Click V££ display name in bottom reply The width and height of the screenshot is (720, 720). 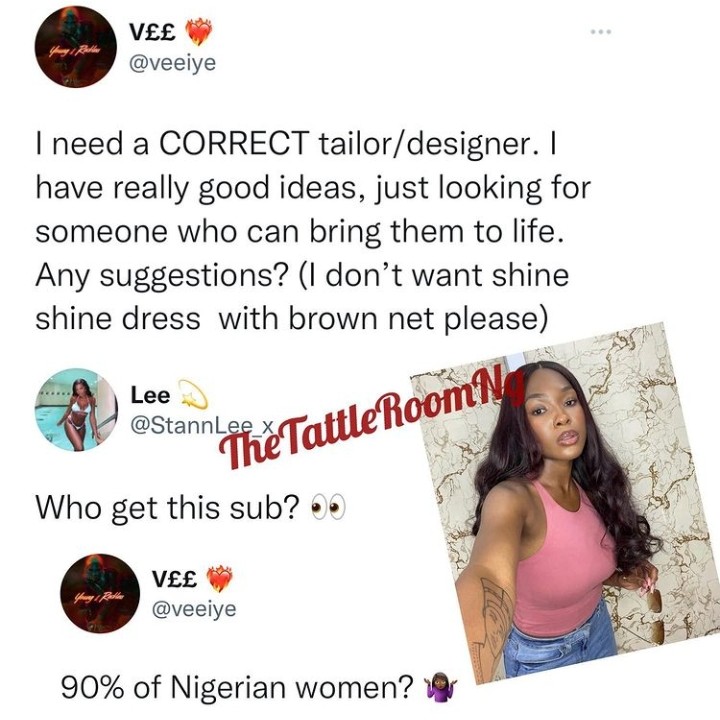point(174,578)
